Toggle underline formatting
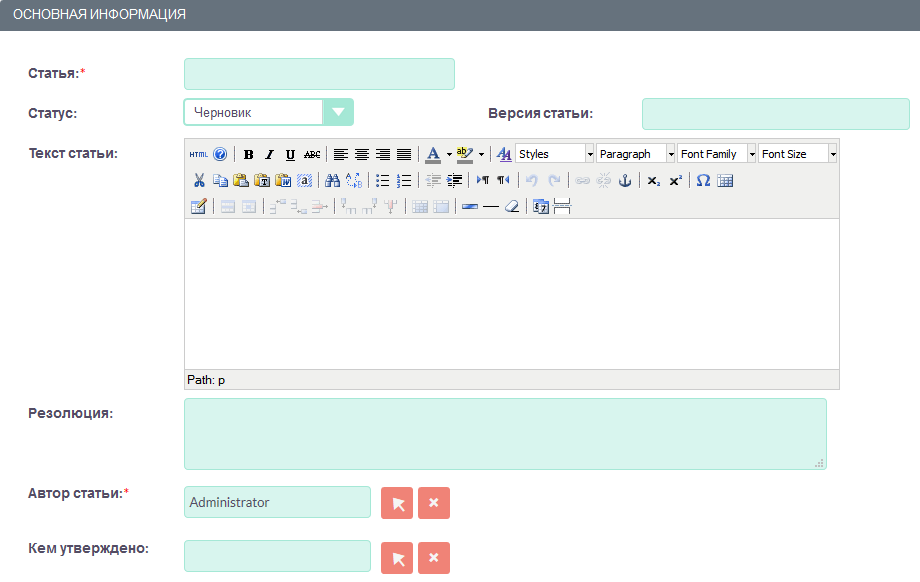The width and height of the screenshot is (920, 582). click(x=290, y=155)
